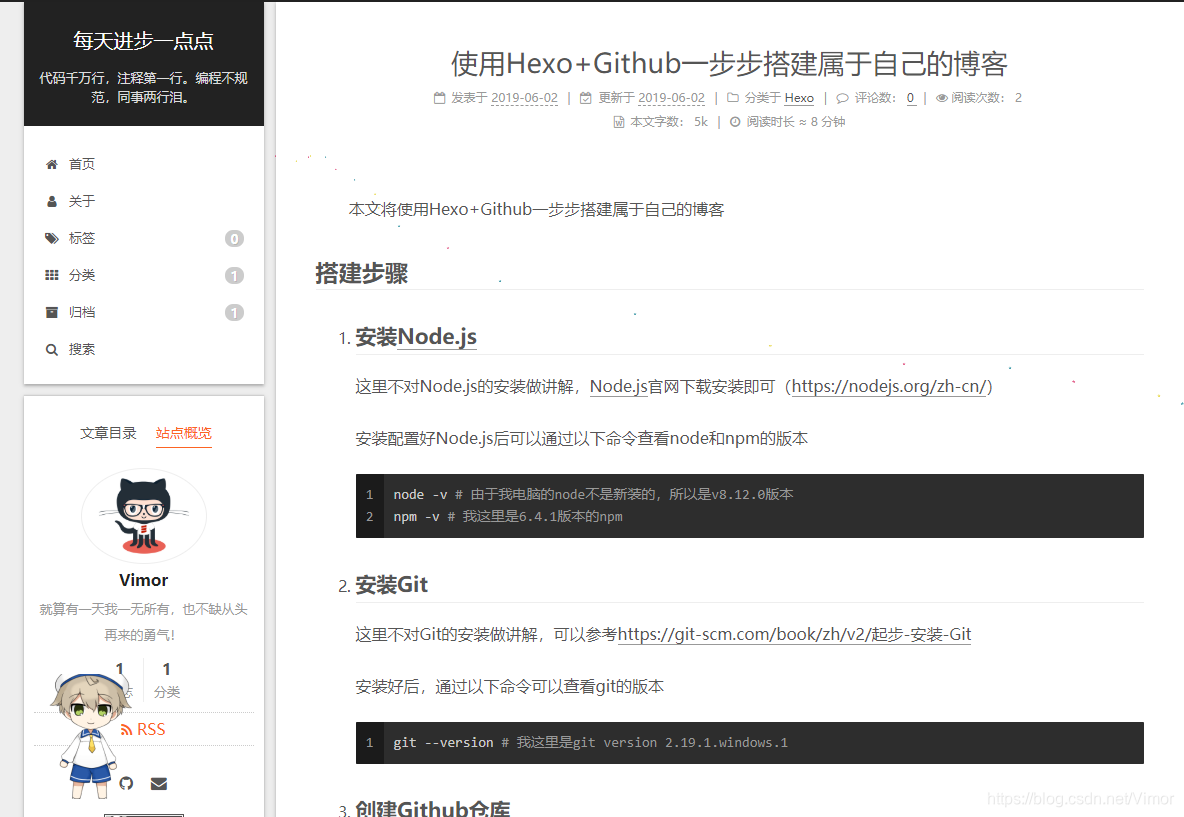Open the https://nodejs.org/zh-cn/ link
This screenshot has width=1184, height=817.
[x=889, y=387]
